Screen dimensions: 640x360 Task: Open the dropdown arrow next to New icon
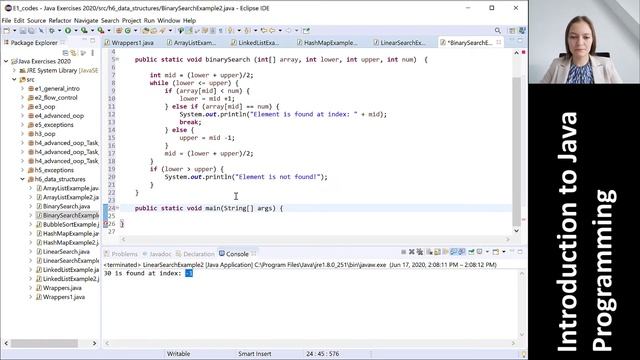coord(14,31)
